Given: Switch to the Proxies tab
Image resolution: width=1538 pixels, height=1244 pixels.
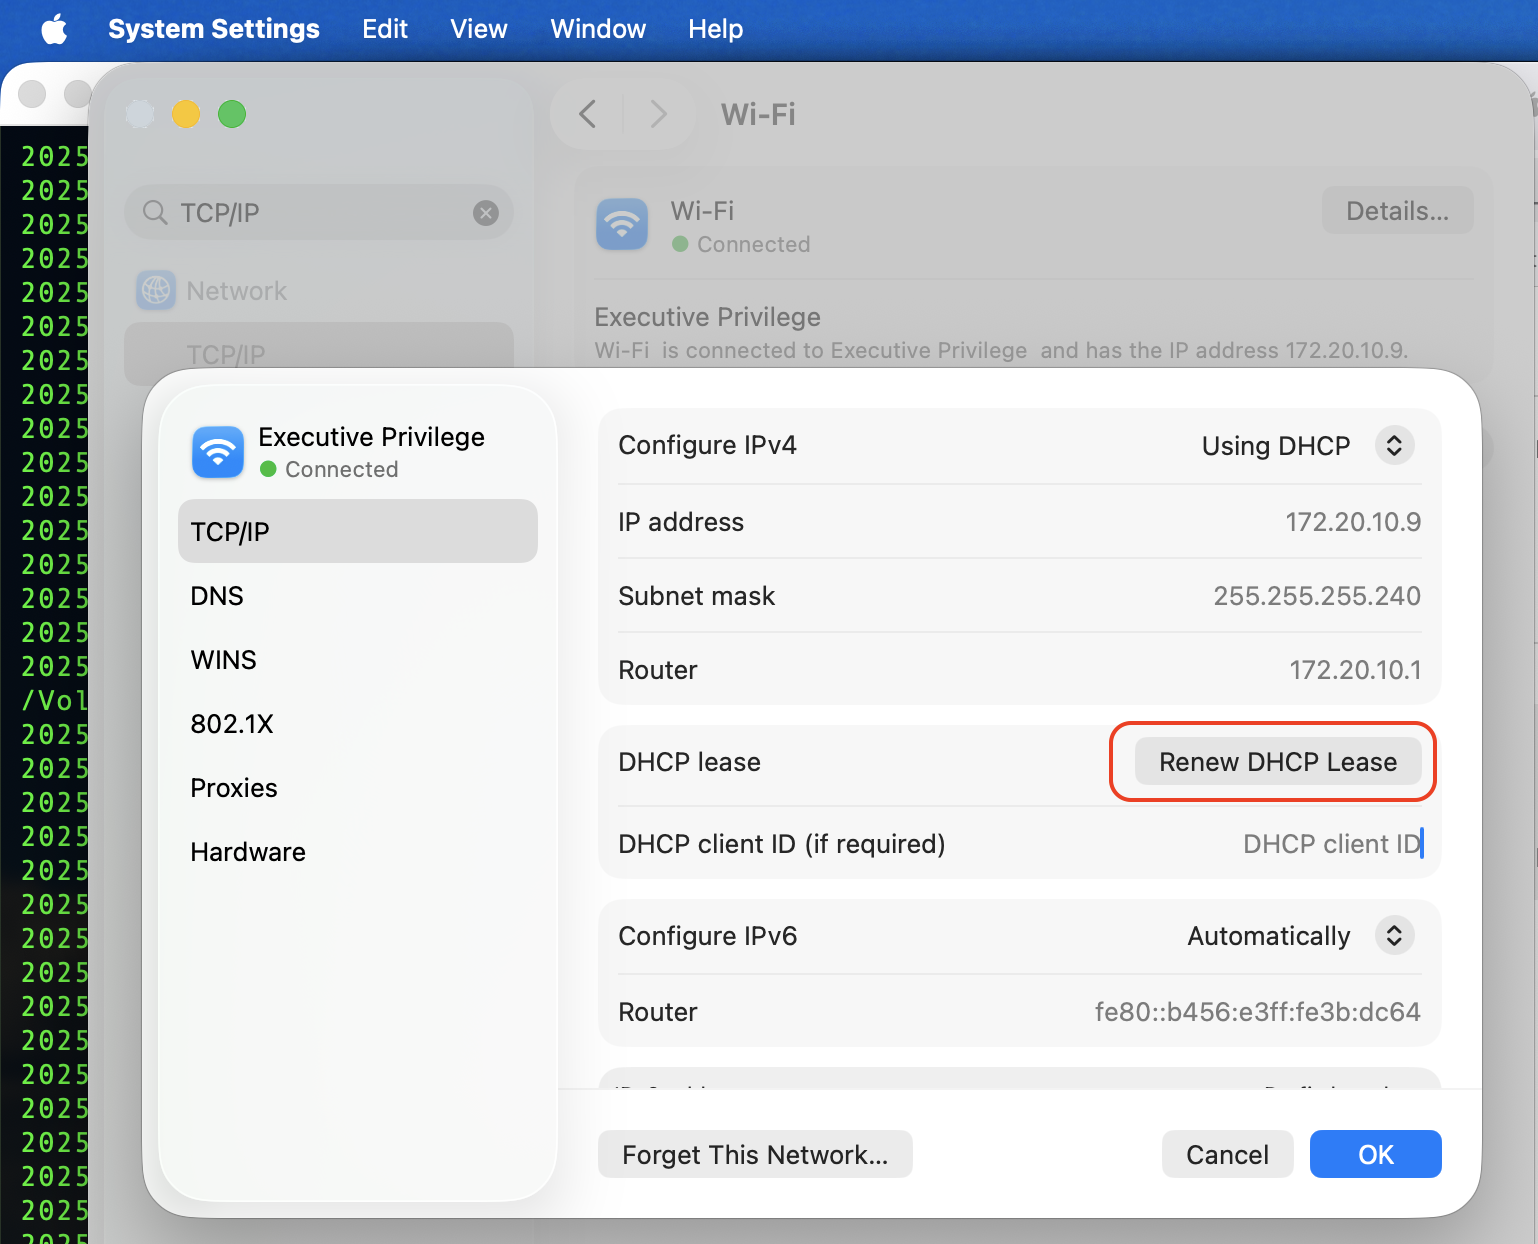Looking at the screenshot, I should point(358,788).
